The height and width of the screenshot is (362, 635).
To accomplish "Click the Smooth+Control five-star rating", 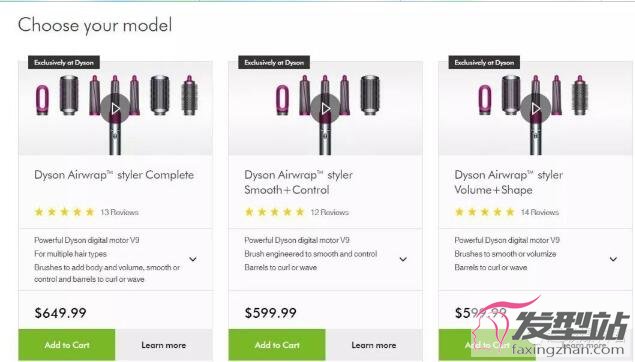I will [275, 212].
